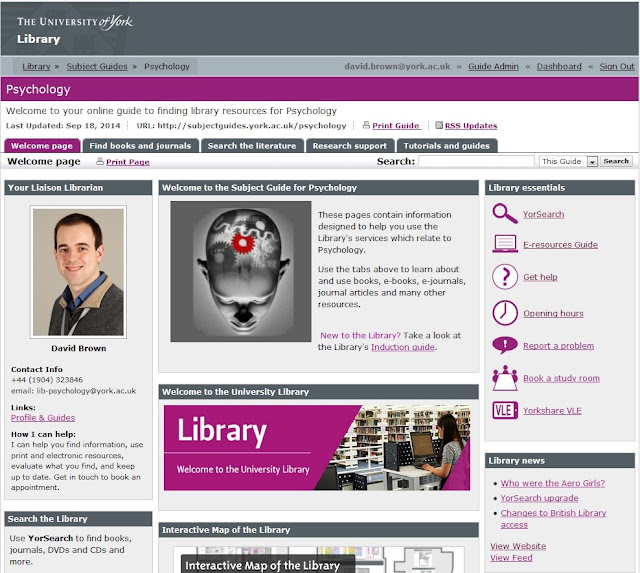Viewport: 640px width, 573px height.
Task: Click David Brown's profile photo
Action: pos(78,272)
